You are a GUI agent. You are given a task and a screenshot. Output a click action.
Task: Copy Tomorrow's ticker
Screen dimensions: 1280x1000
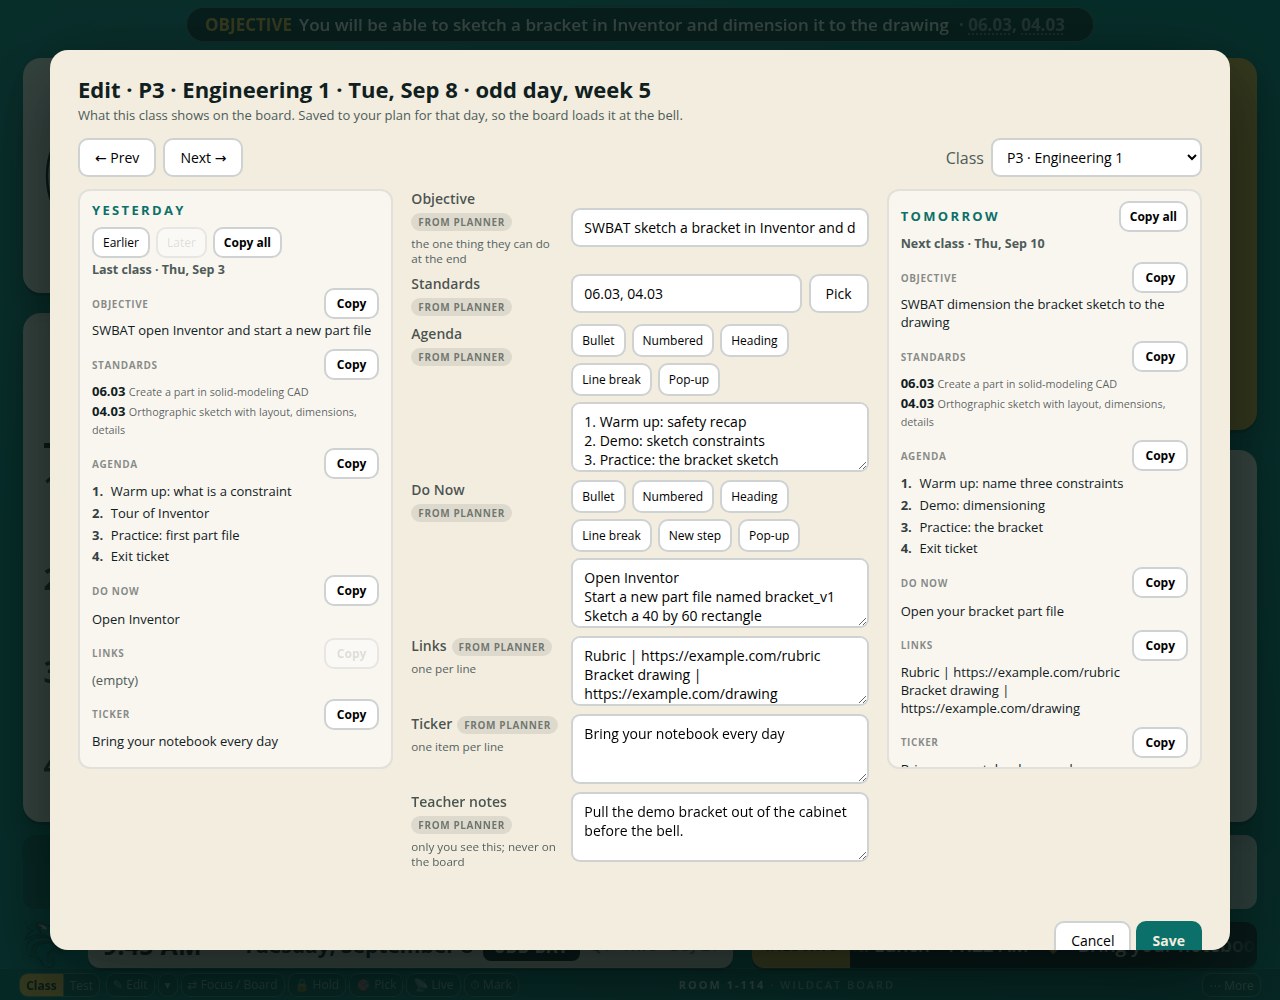(x=1160, y=743)
